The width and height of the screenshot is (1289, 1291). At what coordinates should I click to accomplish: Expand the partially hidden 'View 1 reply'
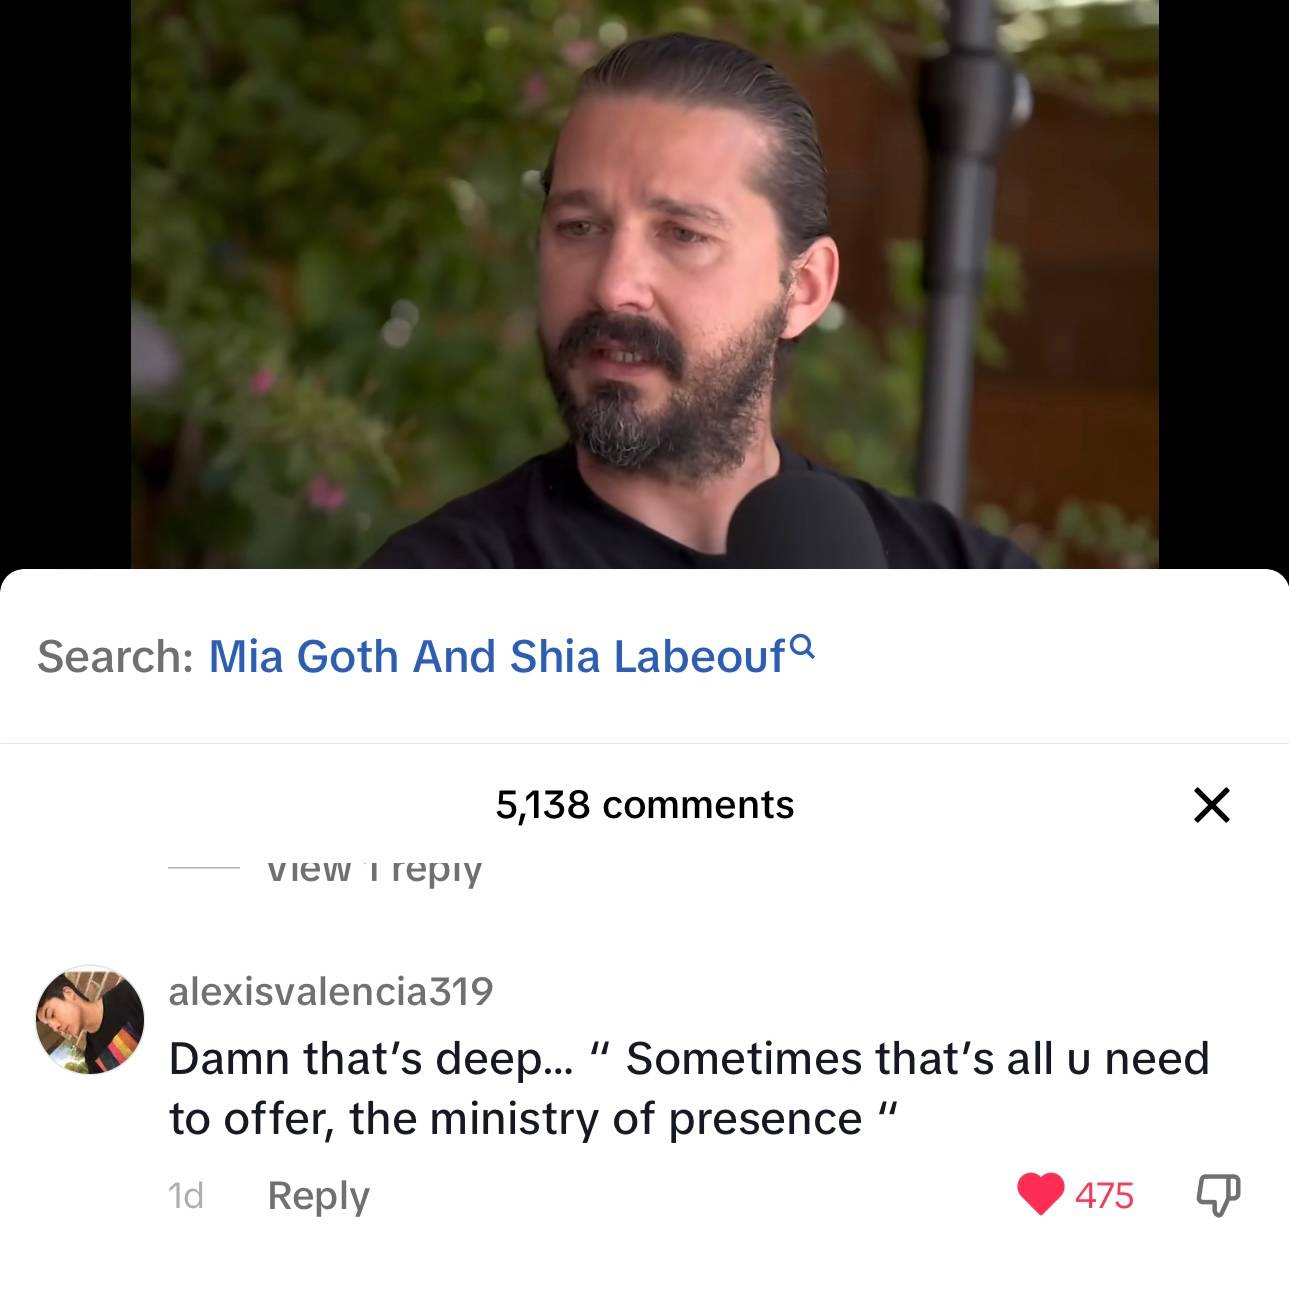pyautogui.click(x=375, y=868)
